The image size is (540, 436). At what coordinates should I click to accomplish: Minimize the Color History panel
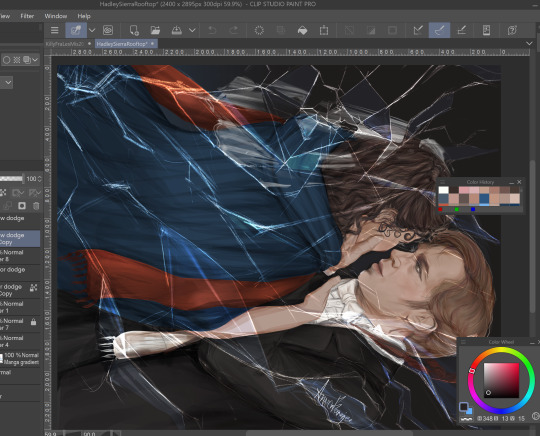511,182
